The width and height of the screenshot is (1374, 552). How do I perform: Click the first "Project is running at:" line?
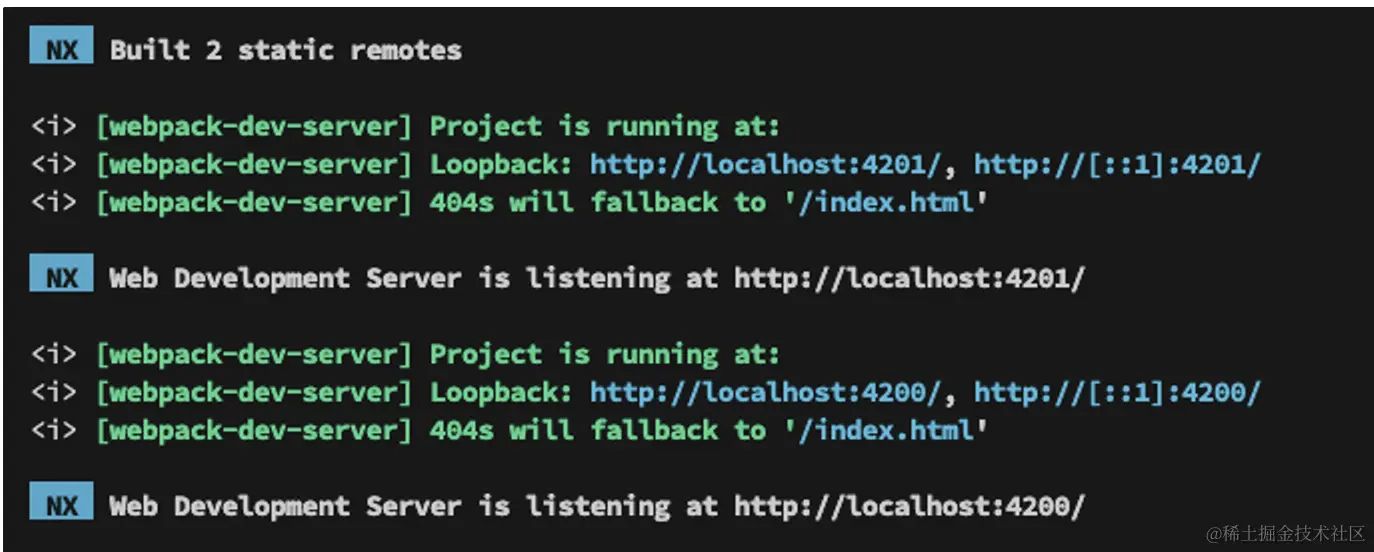point(605,126)
